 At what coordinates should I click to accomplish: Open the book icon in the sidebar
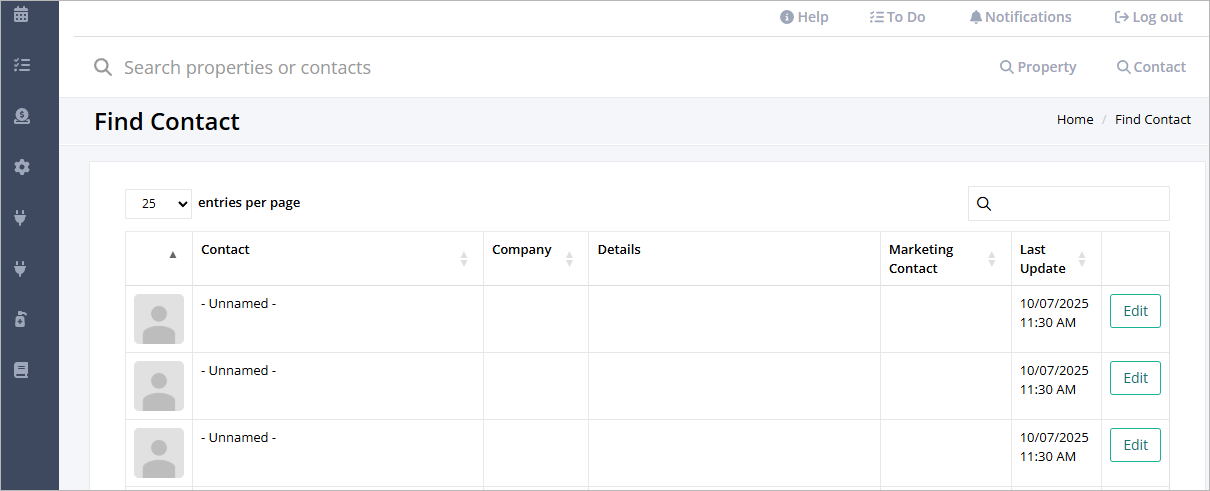[x=21, y=370]
